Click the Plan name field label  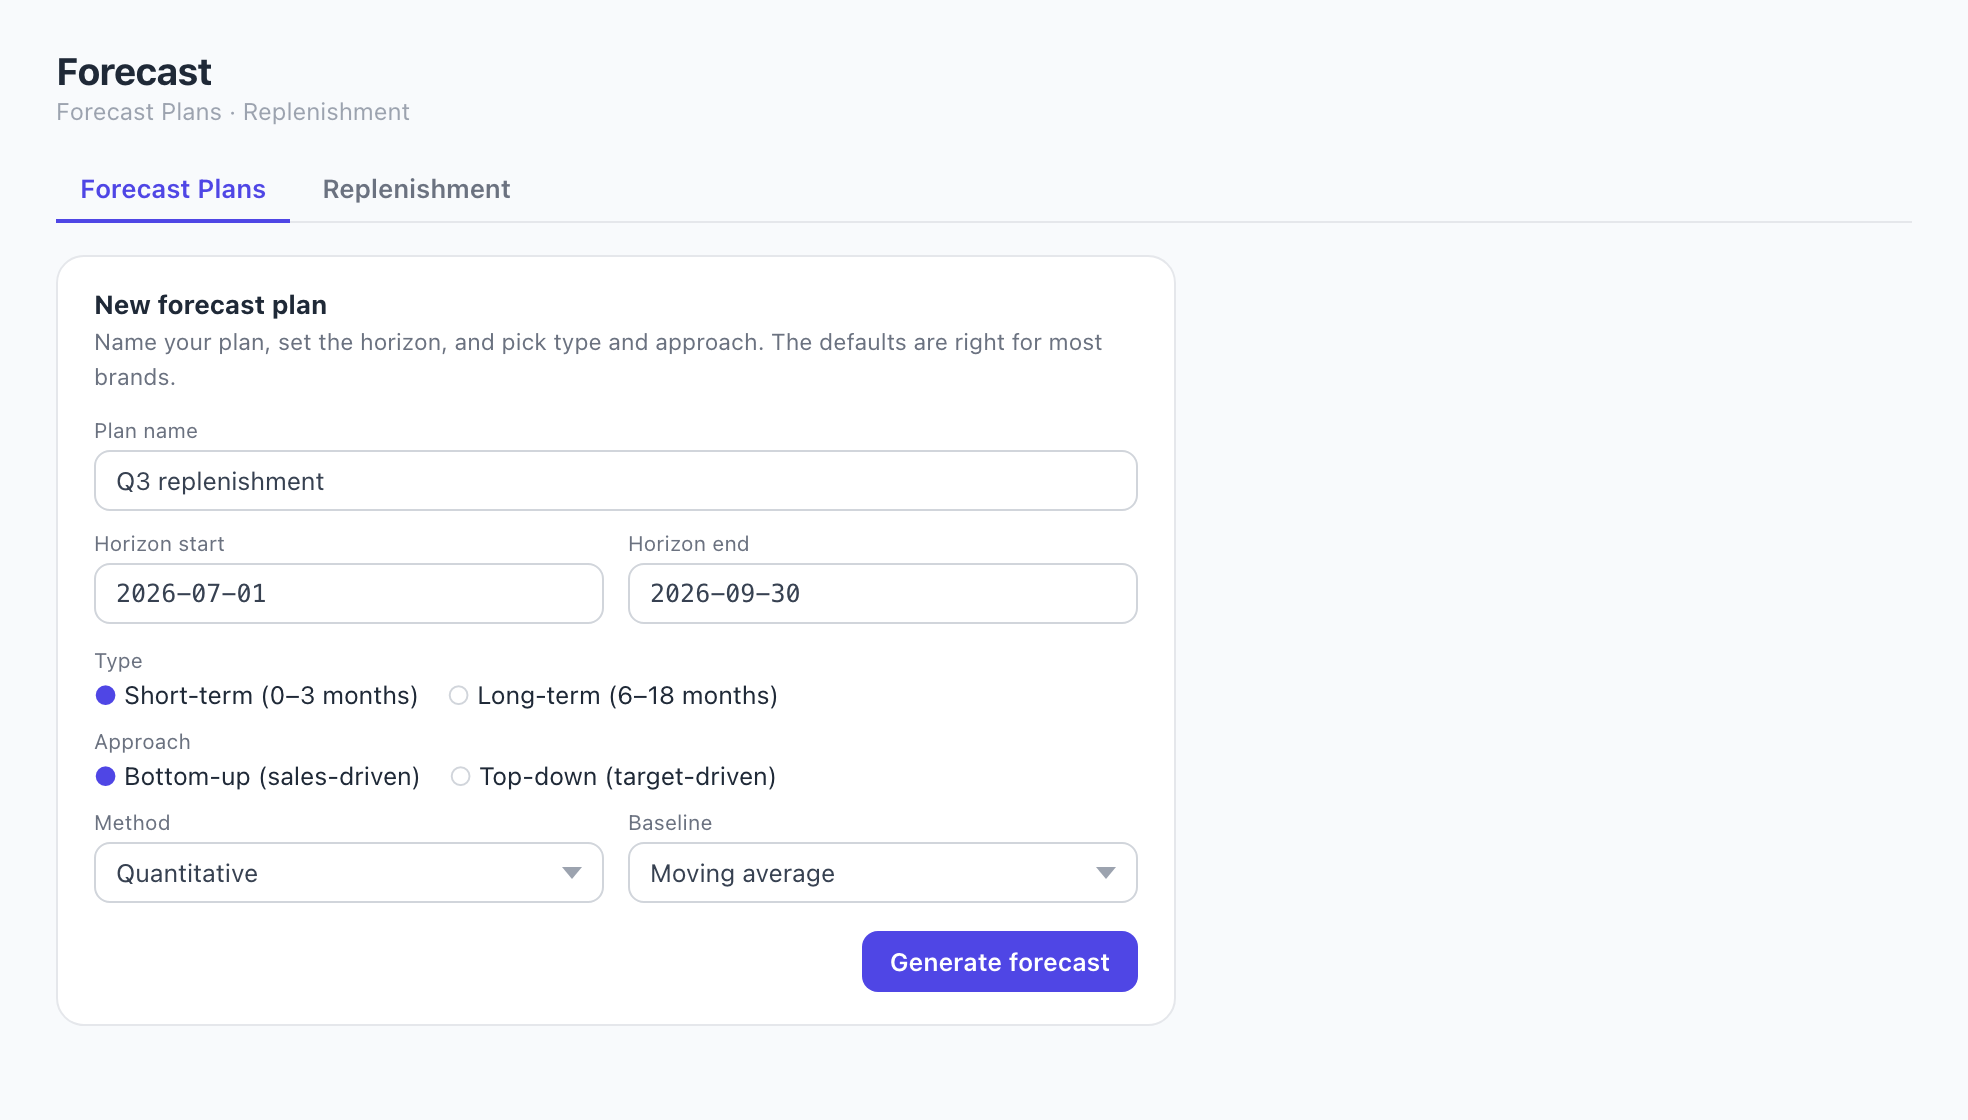click(146, 431)
